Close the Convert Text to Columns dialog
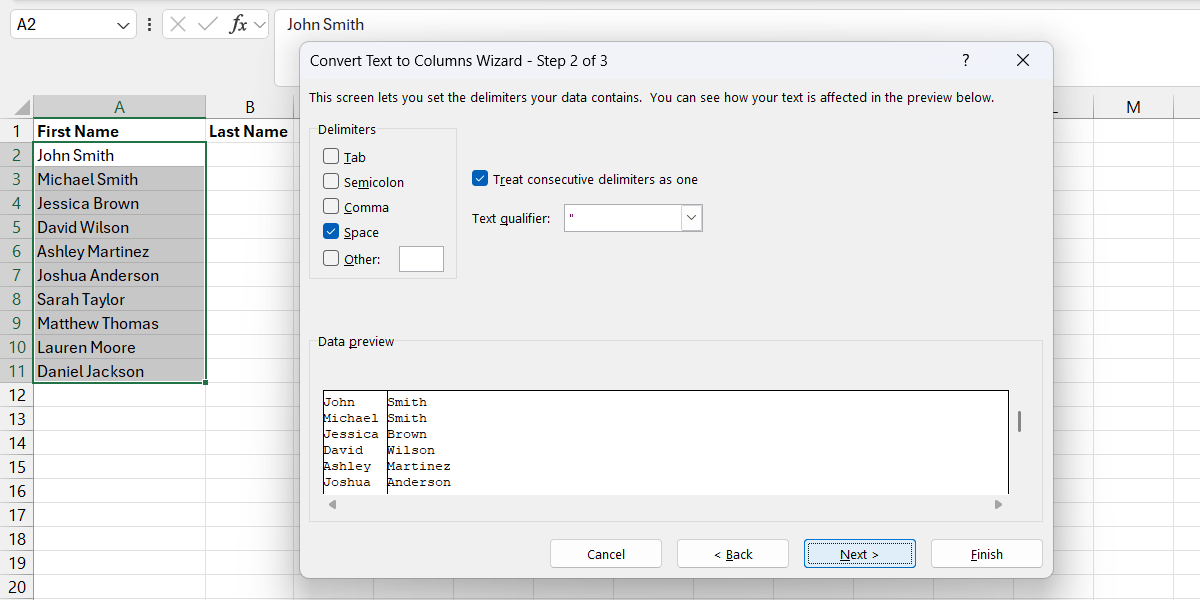Viewport: 1200px width, 600px height. pos(1022,61)
